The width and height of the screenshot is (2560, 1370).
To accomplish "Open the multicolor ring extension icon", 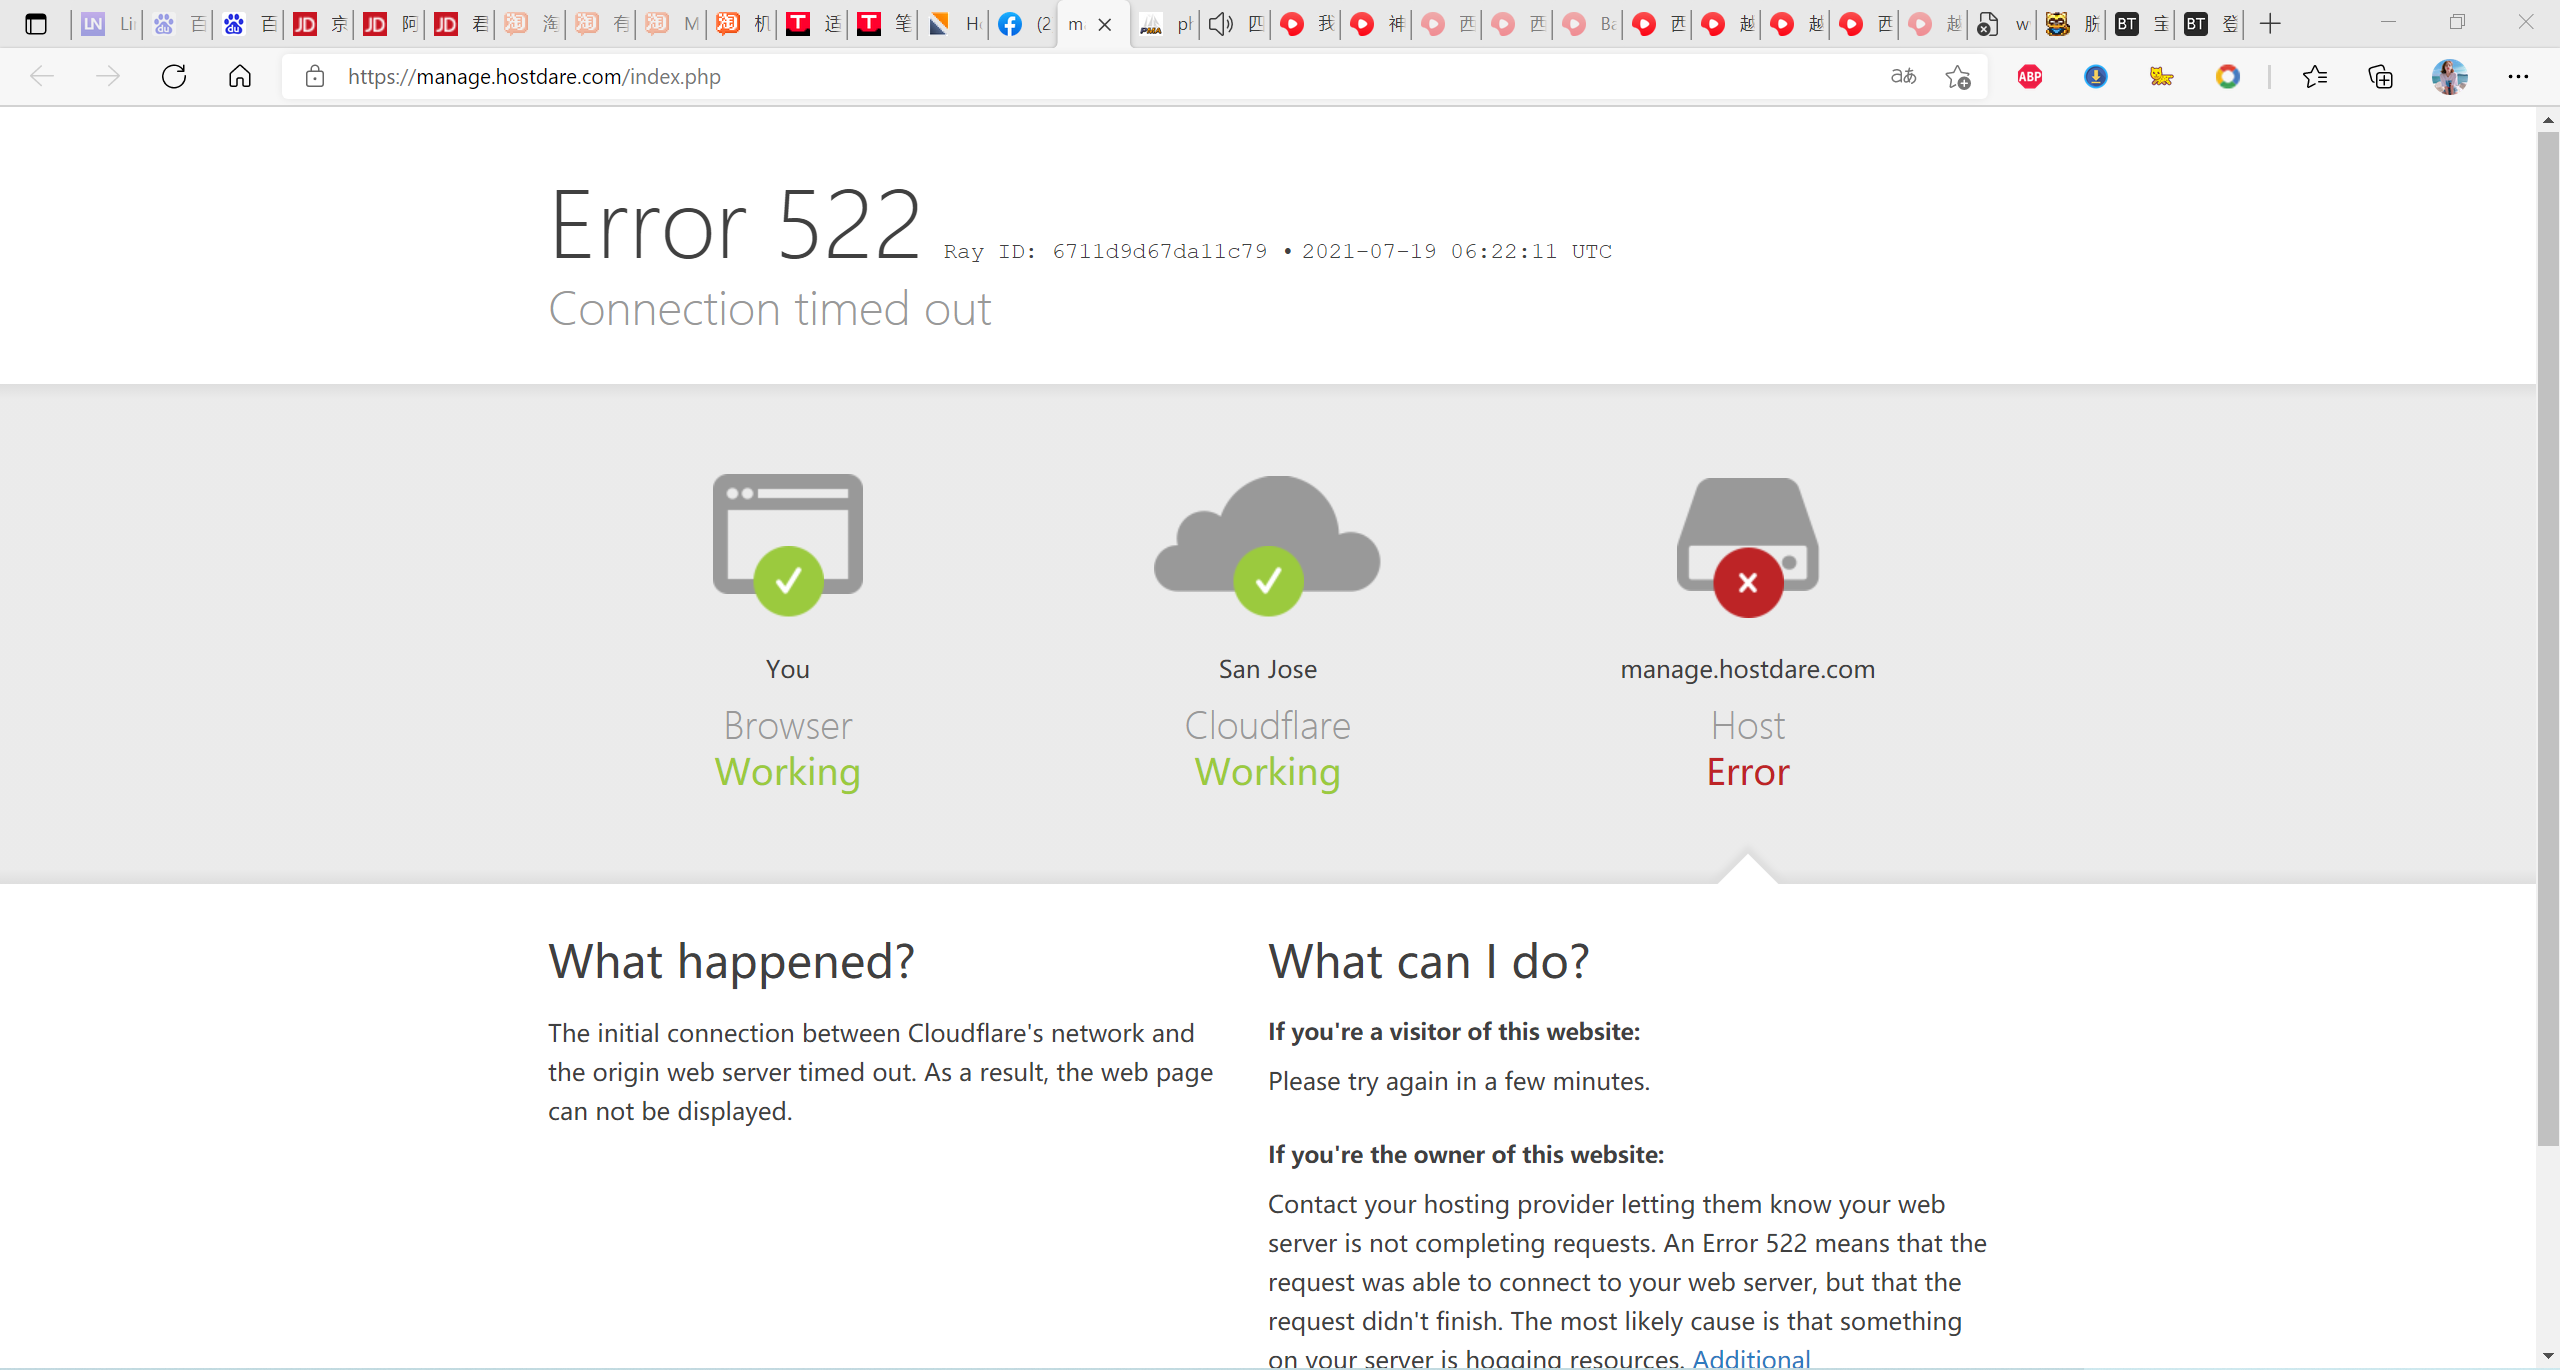I will pos(2228,76).
